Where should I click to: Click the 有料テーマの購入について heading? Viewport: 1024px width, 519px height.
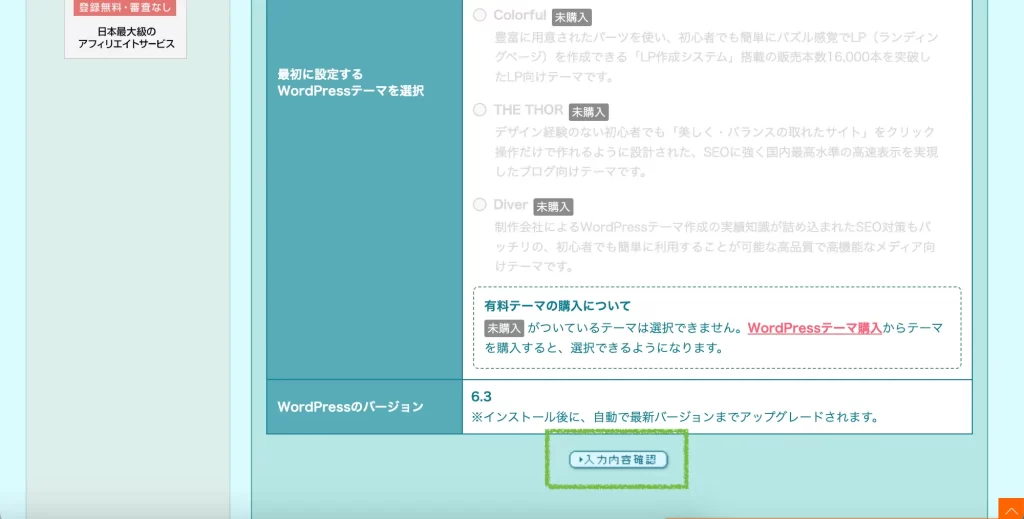click(558, 306)
